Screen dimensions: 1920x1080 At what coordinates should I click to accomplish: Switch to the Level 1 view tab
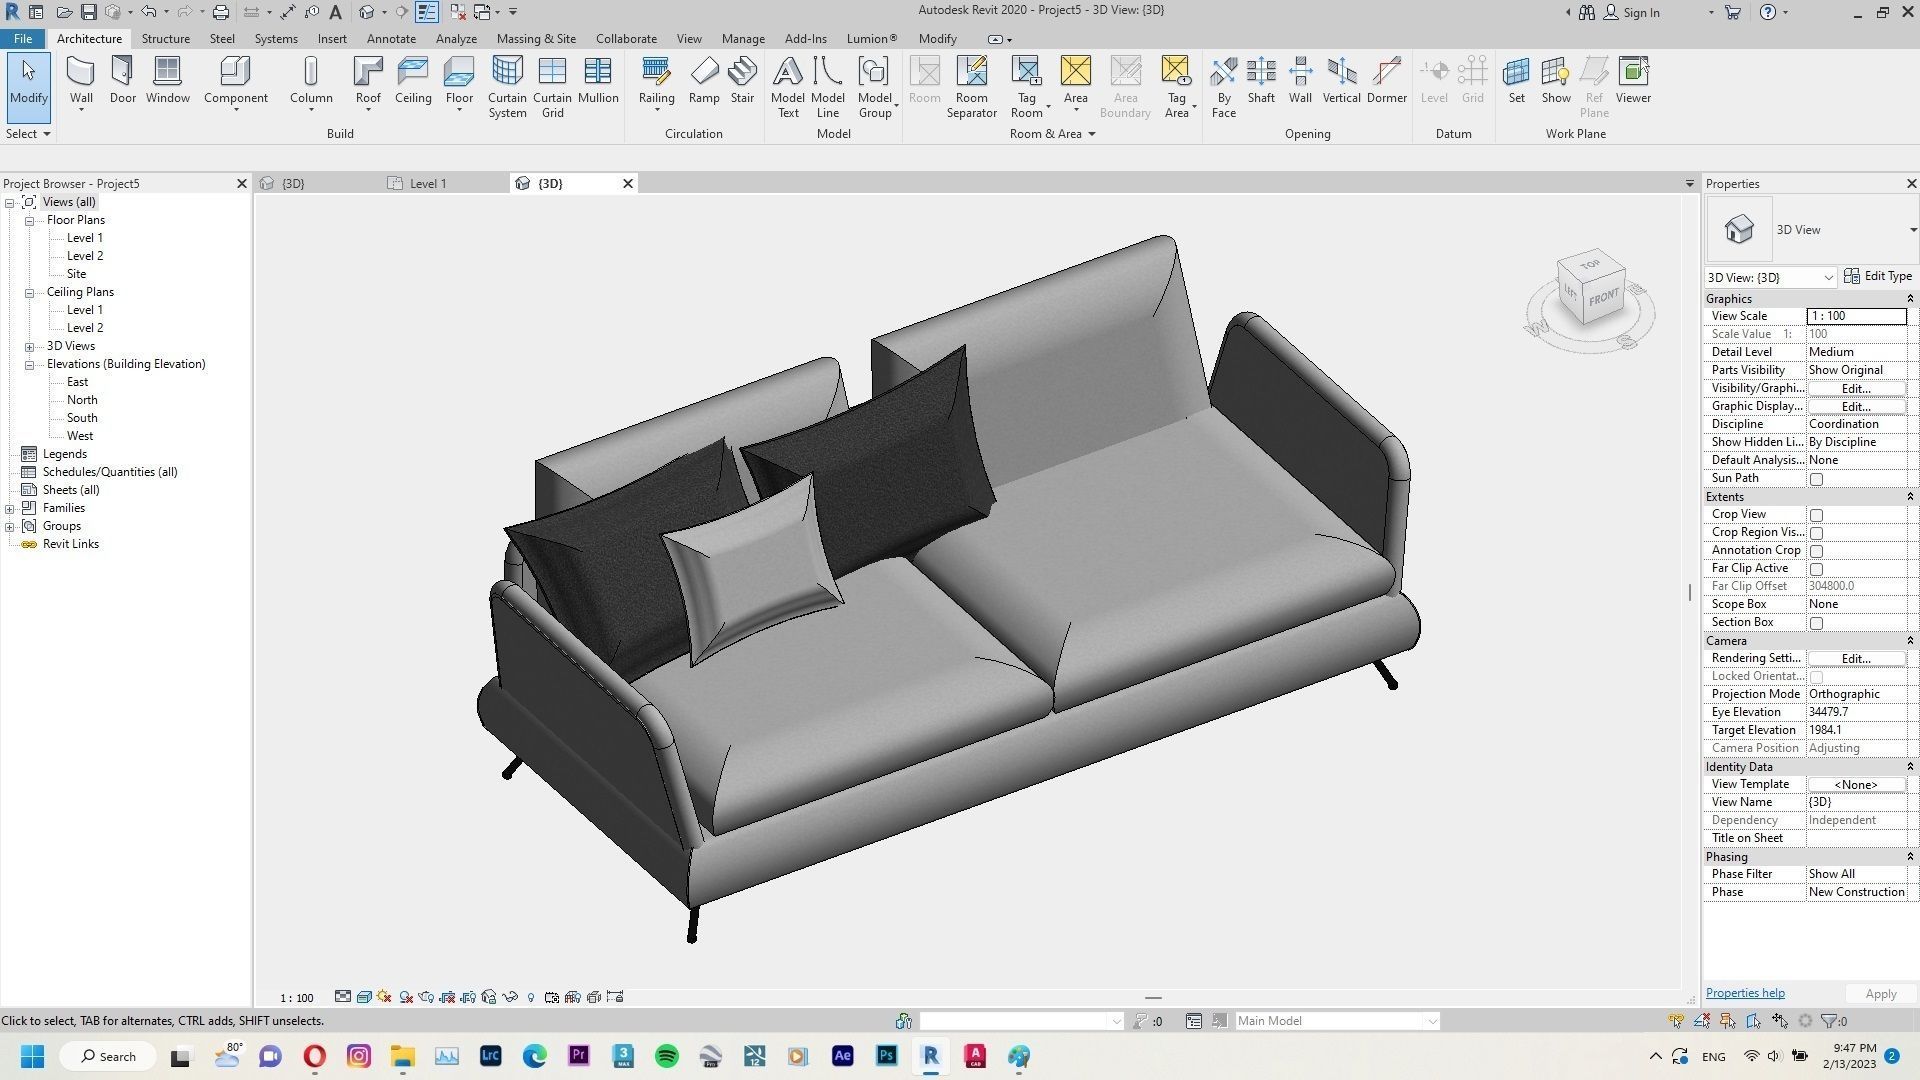(x=428, y=183)
